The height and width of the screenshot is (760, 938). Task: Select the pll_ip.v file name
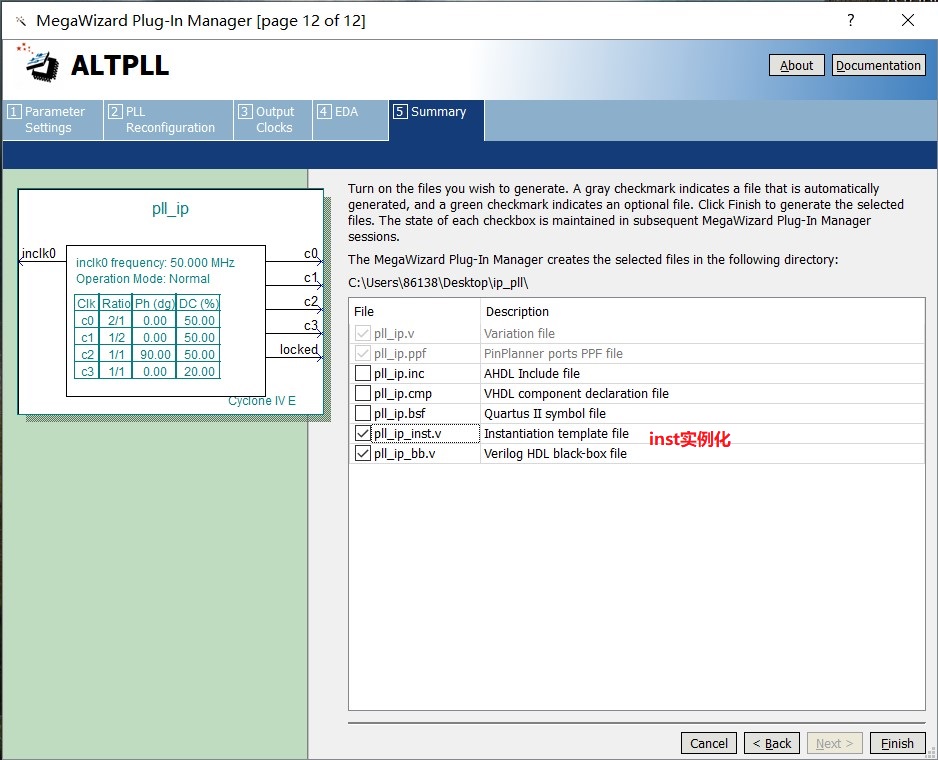(394, 334)
